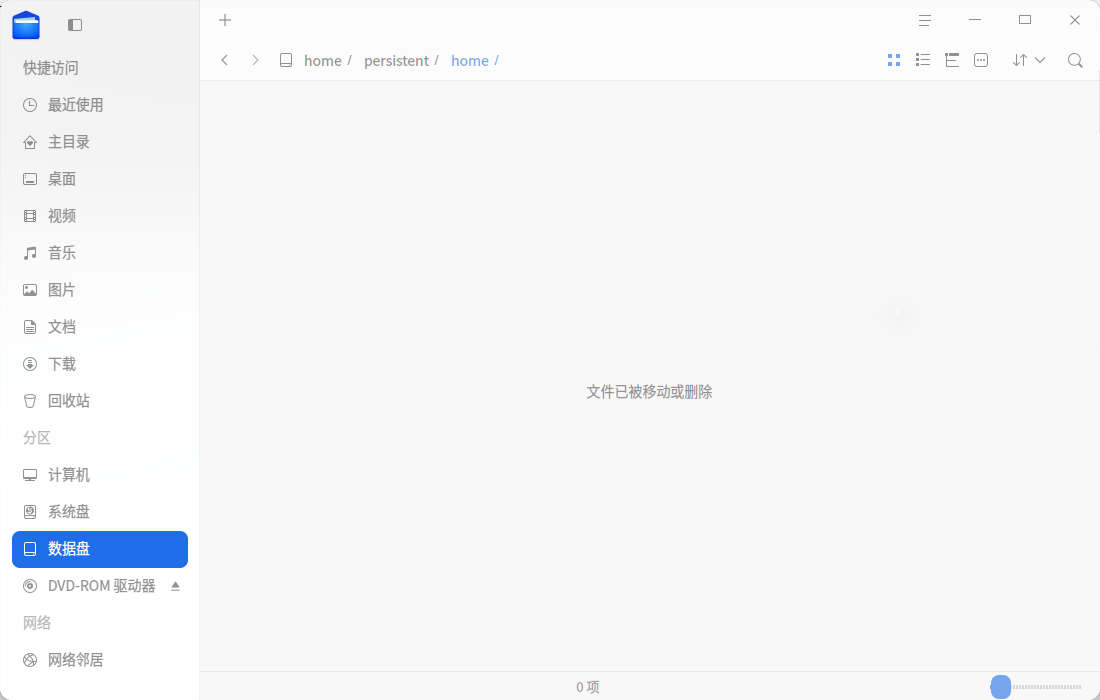The image size is (1100, 700).
Task: Click first home breadcrumb segment
Action: 323,61
